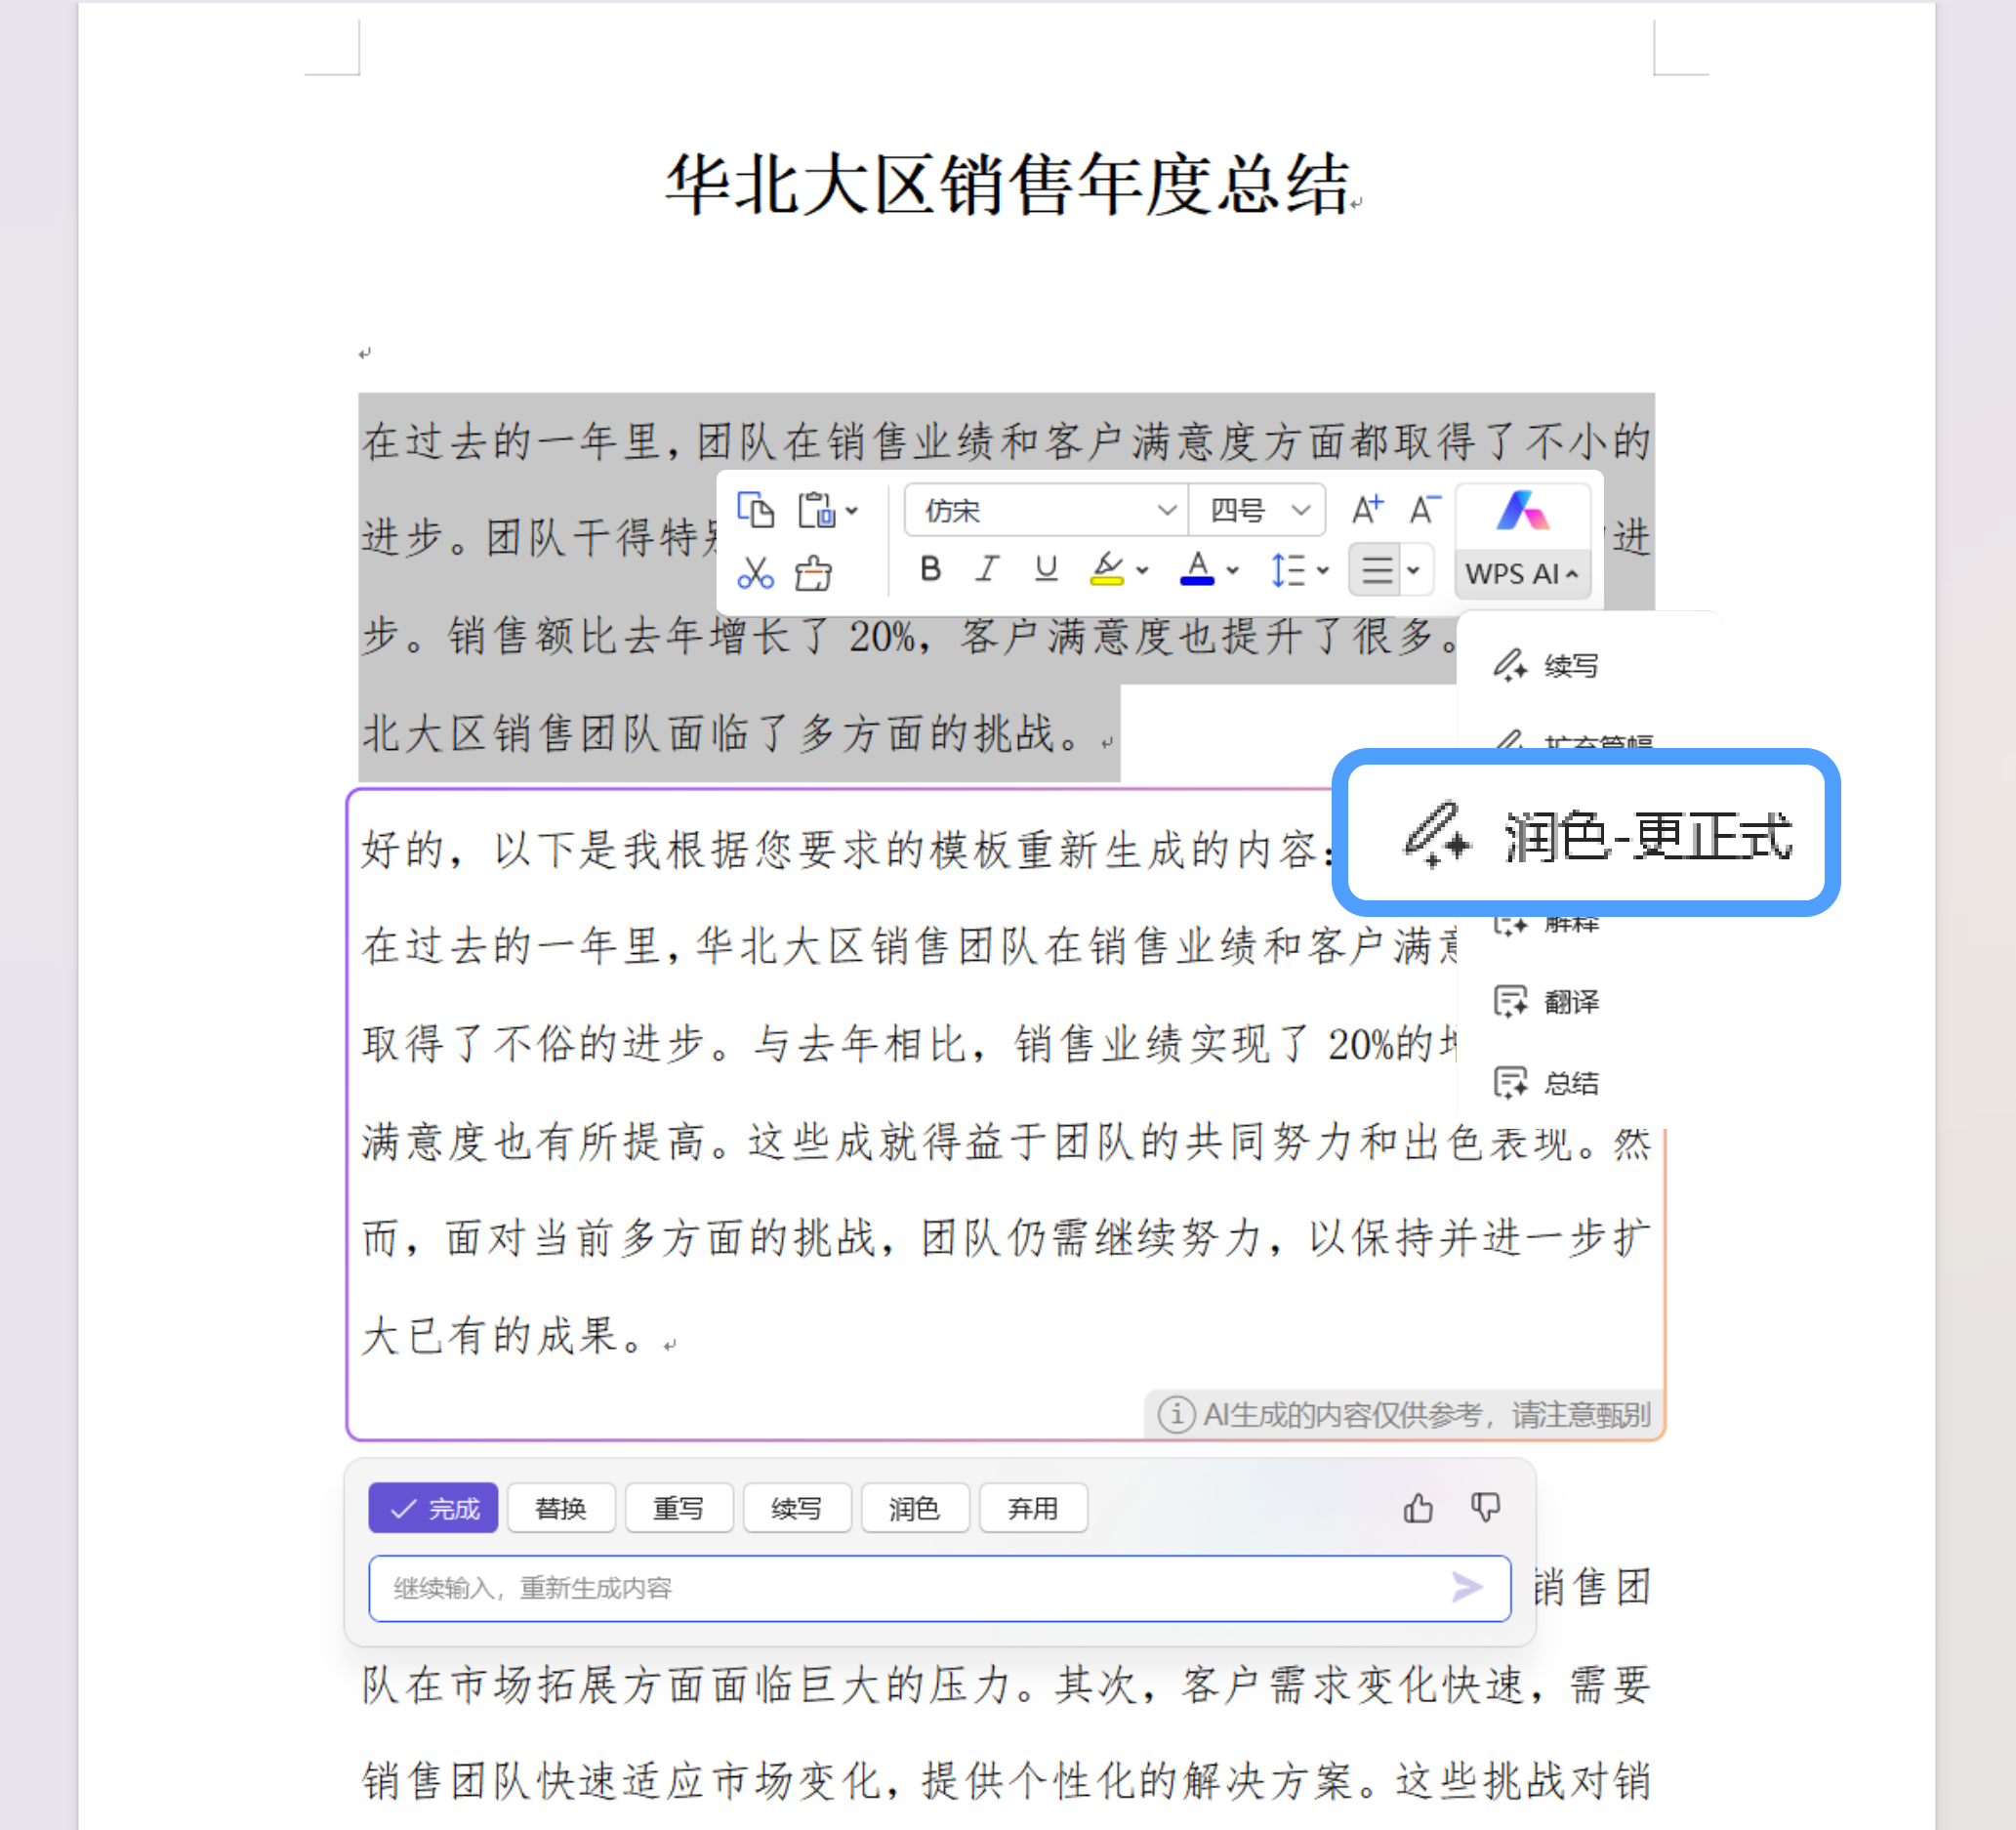Click the 继续输入 prompt input field
The height and width of the screenshot is (1830, 2016).
938,1588
